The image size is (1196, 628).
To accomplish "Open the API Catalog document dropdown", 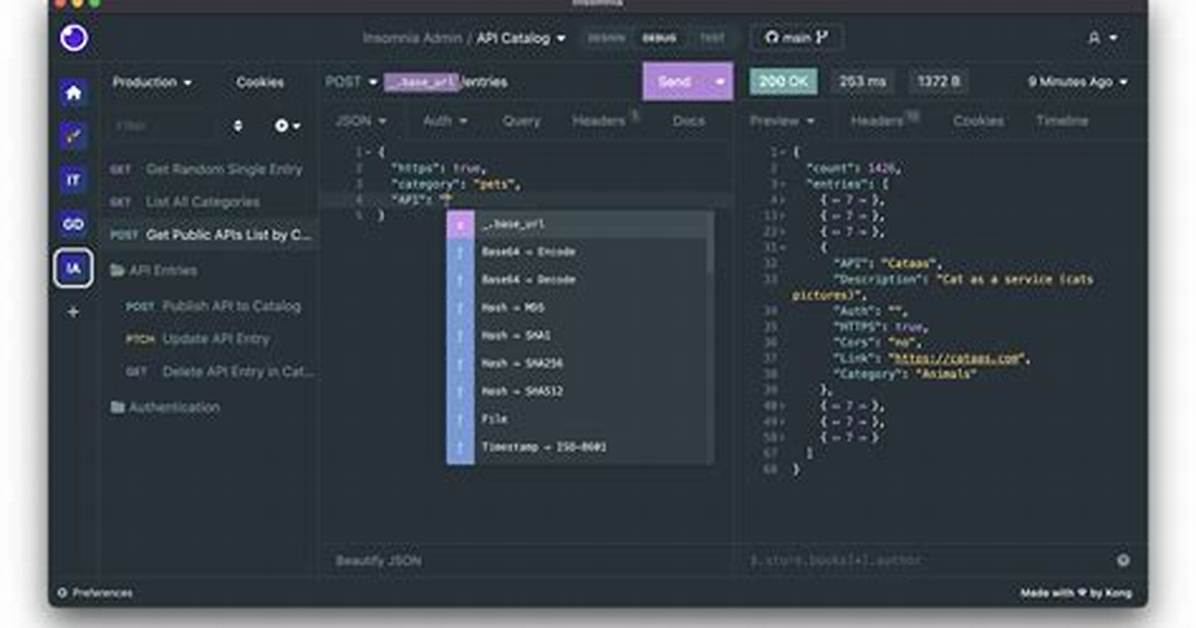I will (x=522, y=37).
